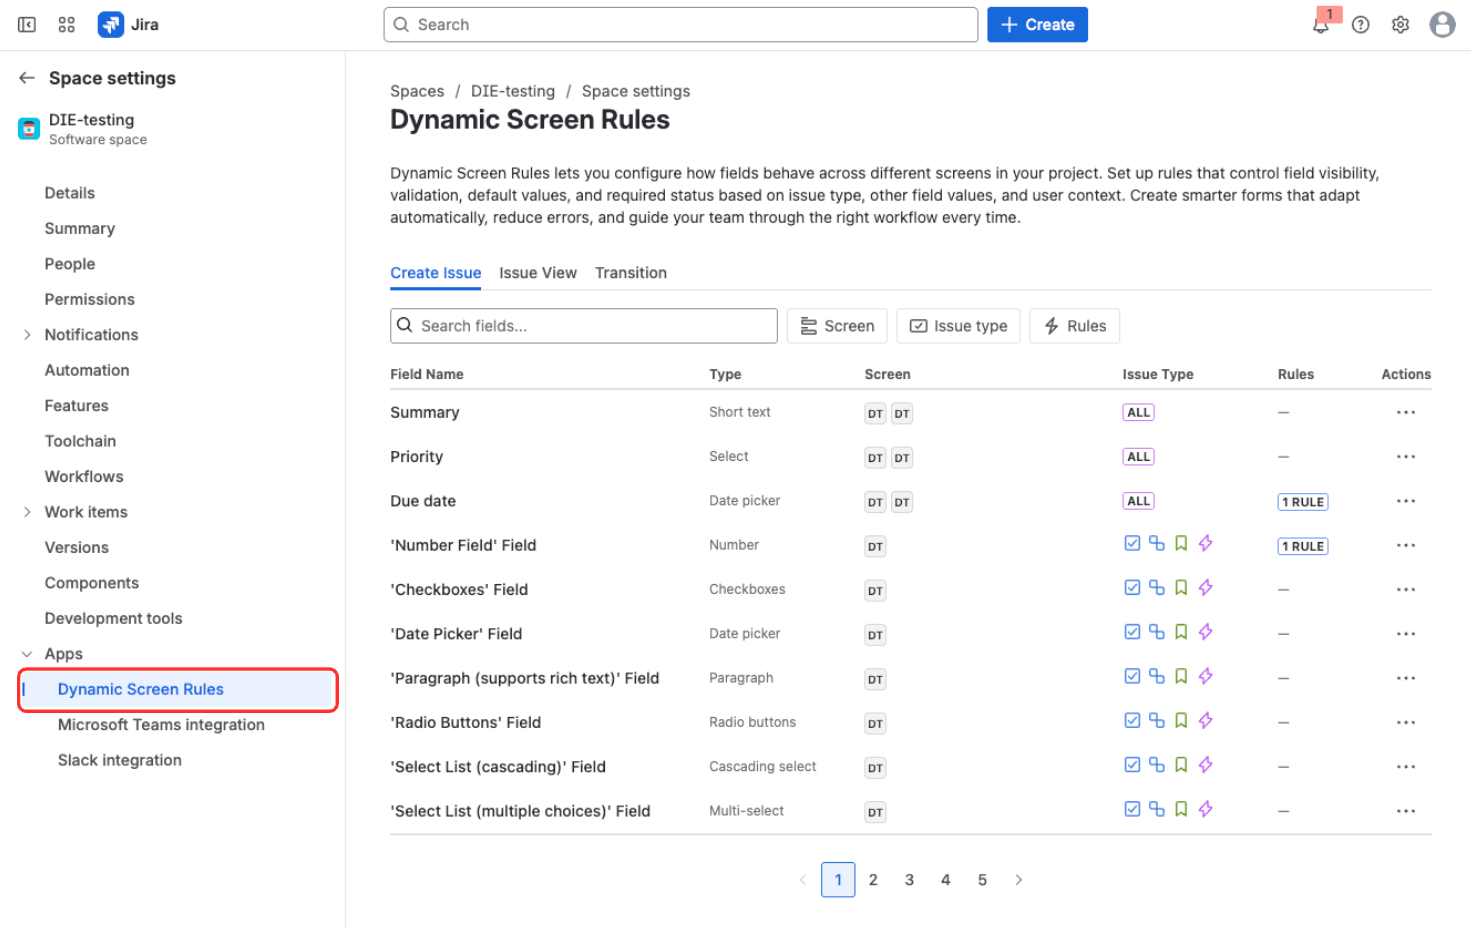Click the purple Epic icon on 'Radio Buttons' Field
The height and width of the screenshot is (928, 1471).
pos(1205,720)
